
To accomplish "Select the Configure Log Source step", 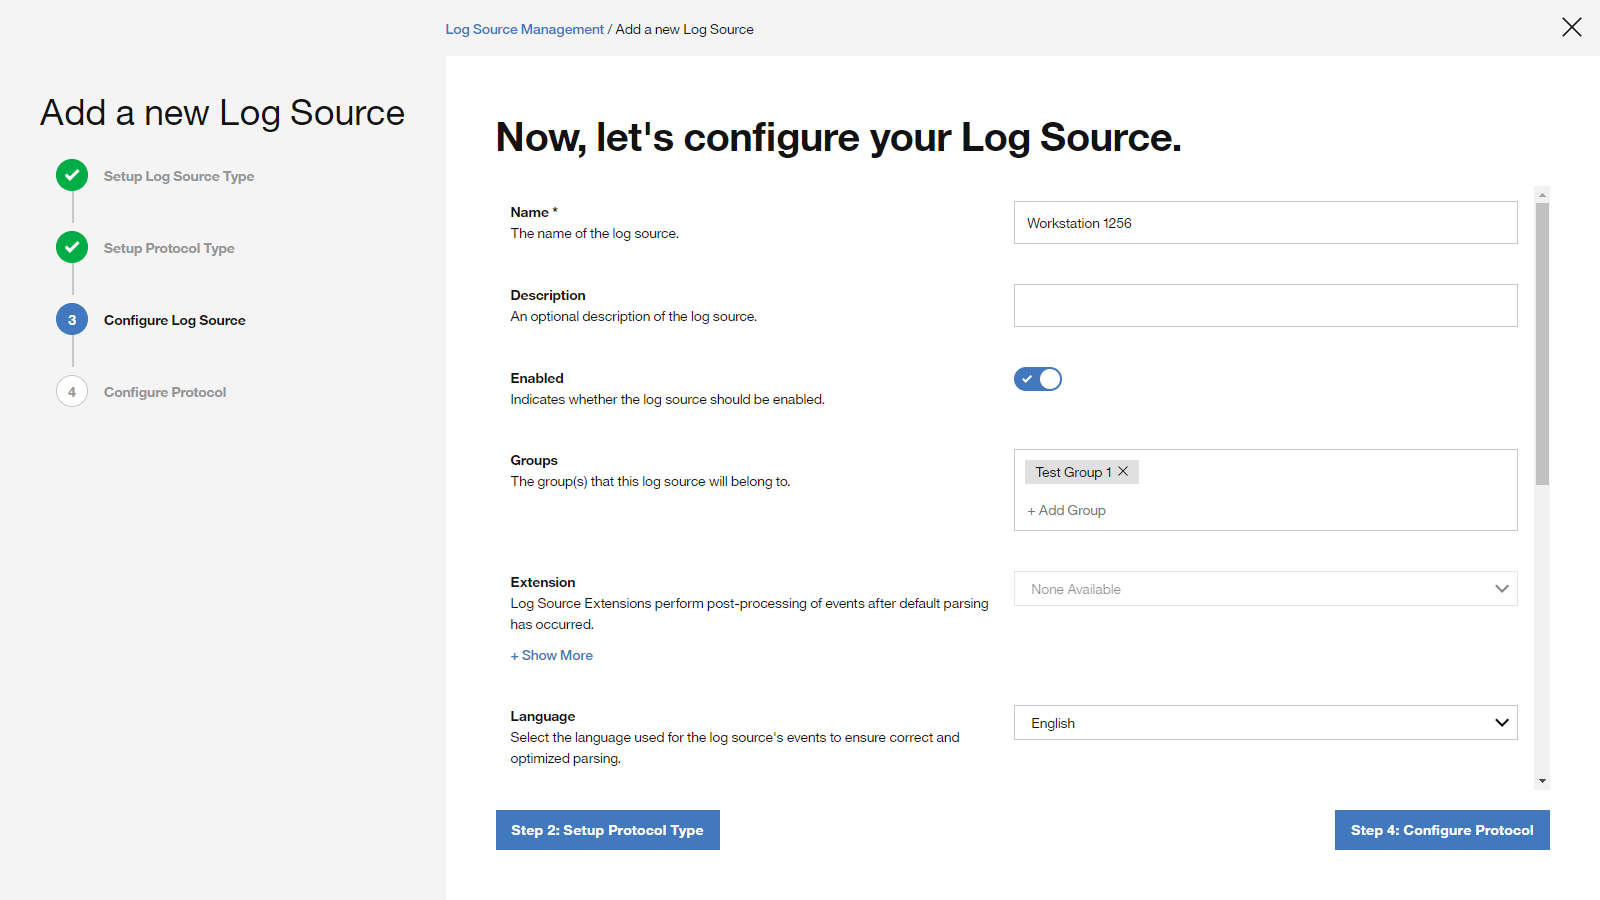I will pyautogui.click(x=174, y=320).
